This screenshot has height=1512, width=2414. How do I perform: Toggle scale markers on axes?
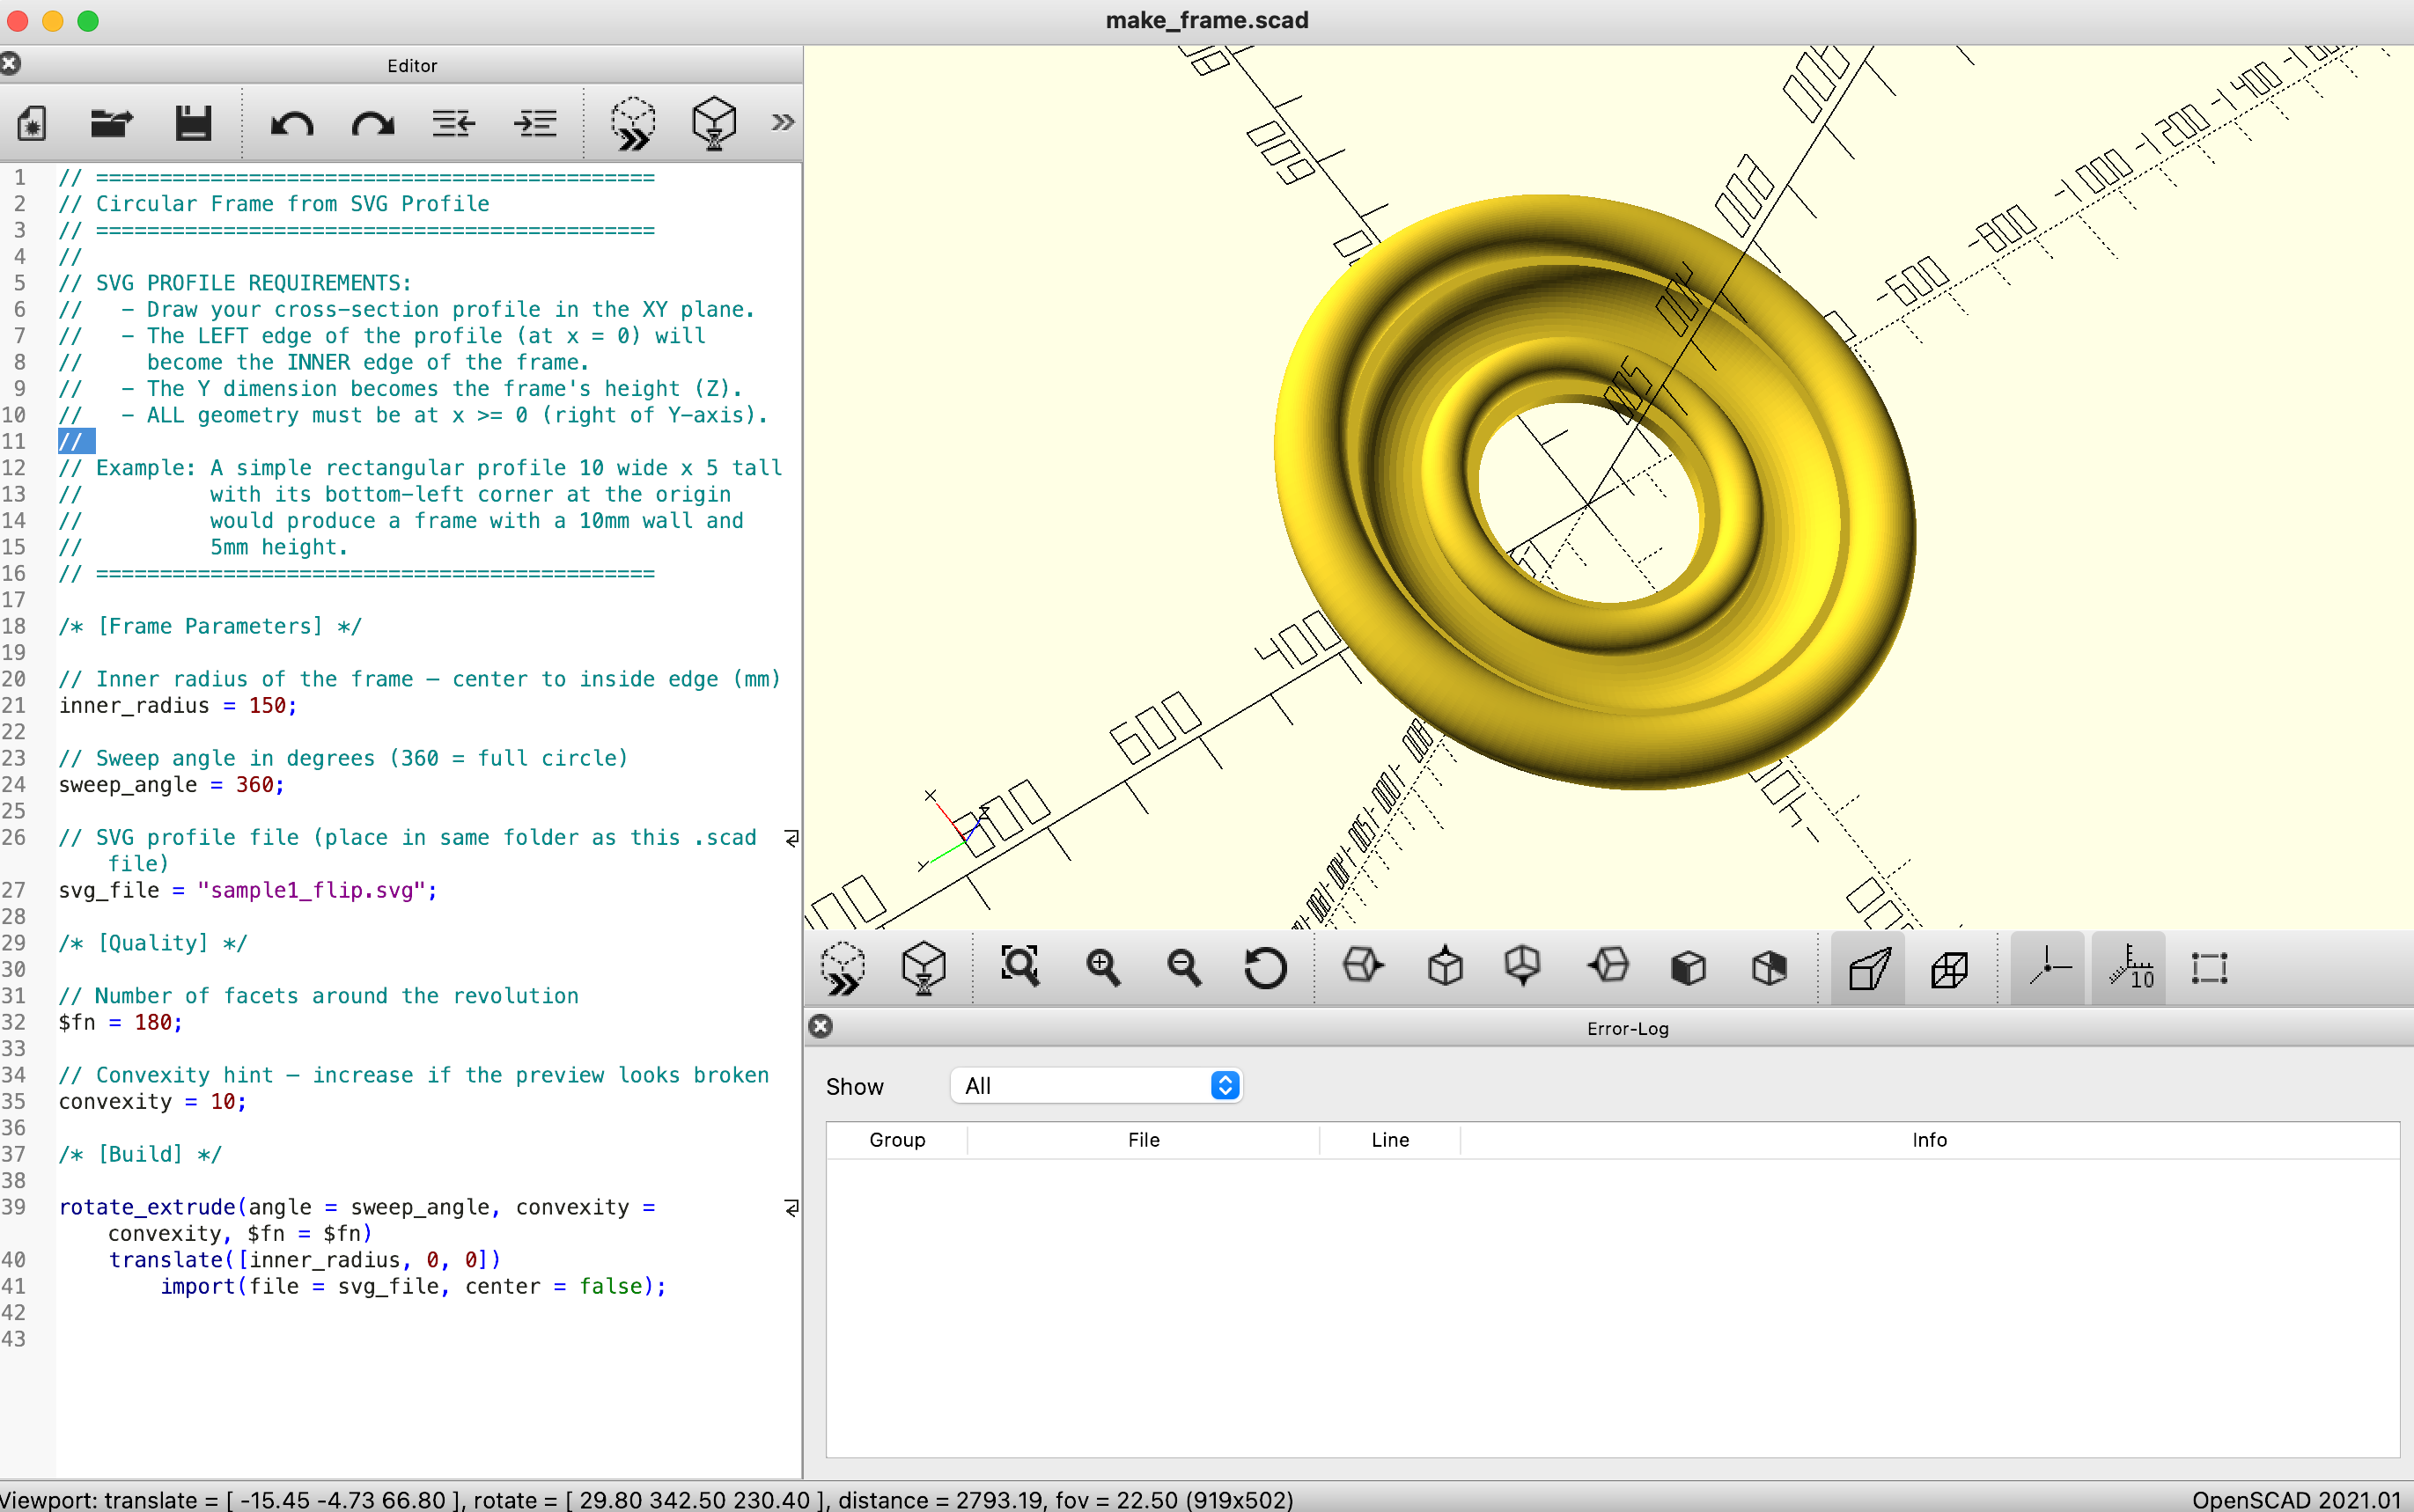point(2129,967)
